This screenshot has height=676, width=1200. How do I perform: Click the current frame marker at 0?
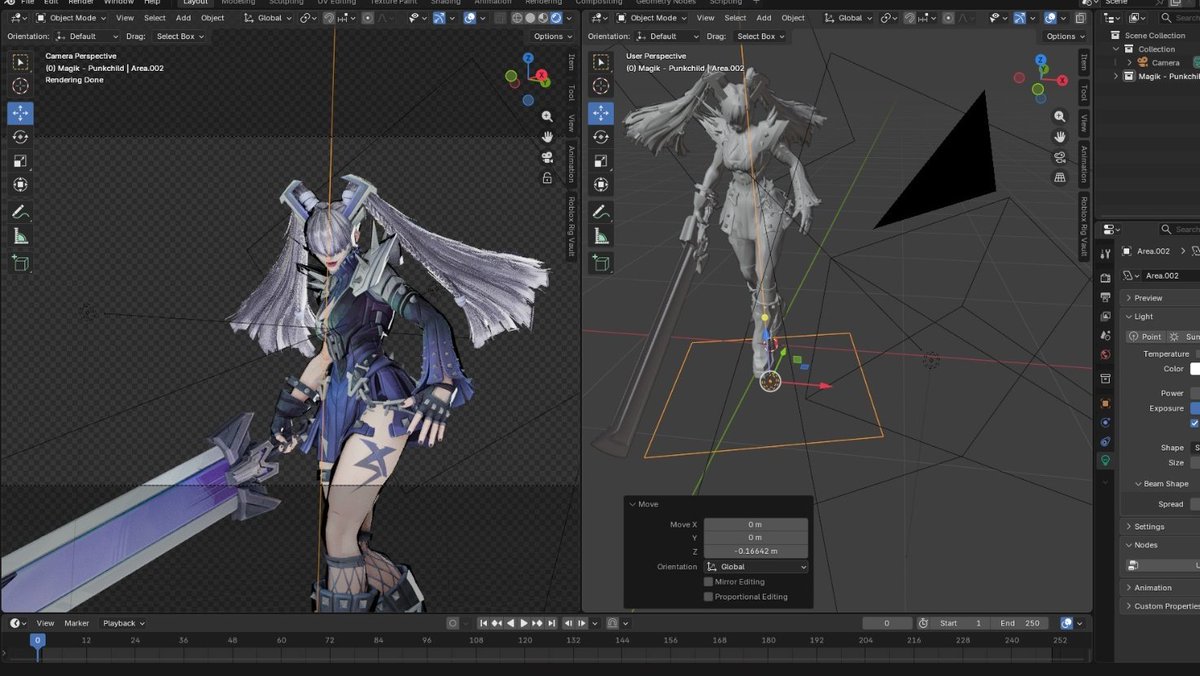pos(37,640)
